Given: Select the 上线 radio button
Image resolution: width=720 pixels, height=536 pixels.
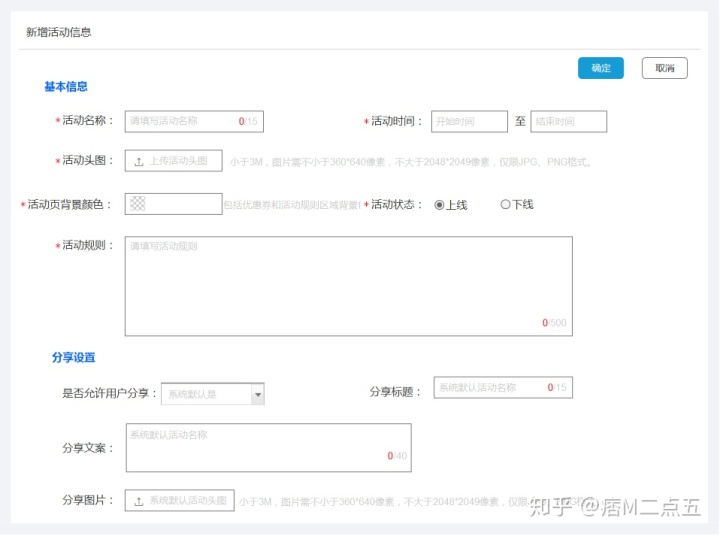Looking at the screenshot, I should 439,205.
